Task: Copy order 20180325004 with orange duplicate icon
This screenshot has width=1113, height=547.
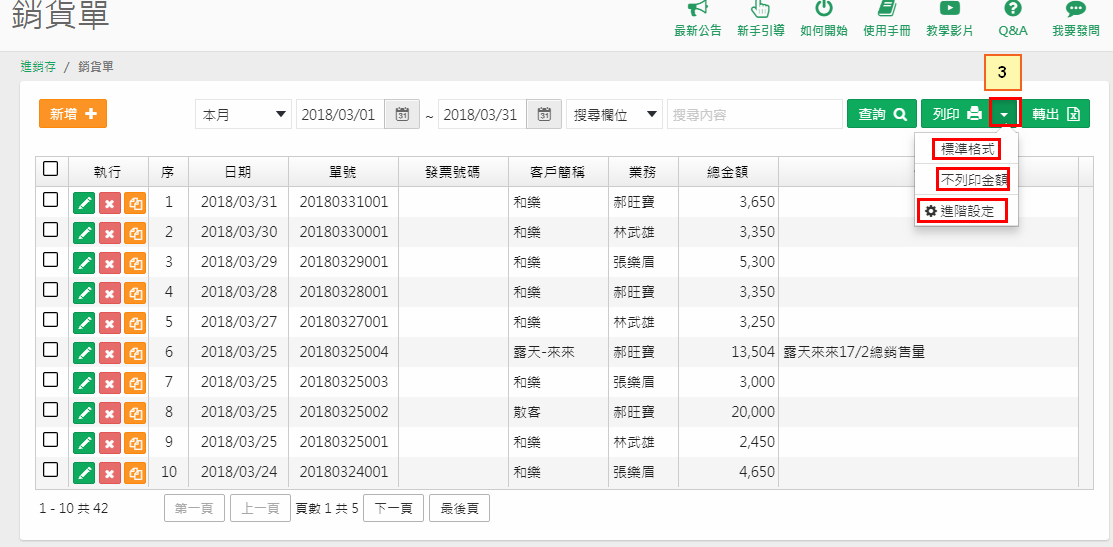Action: click(135, 352)
